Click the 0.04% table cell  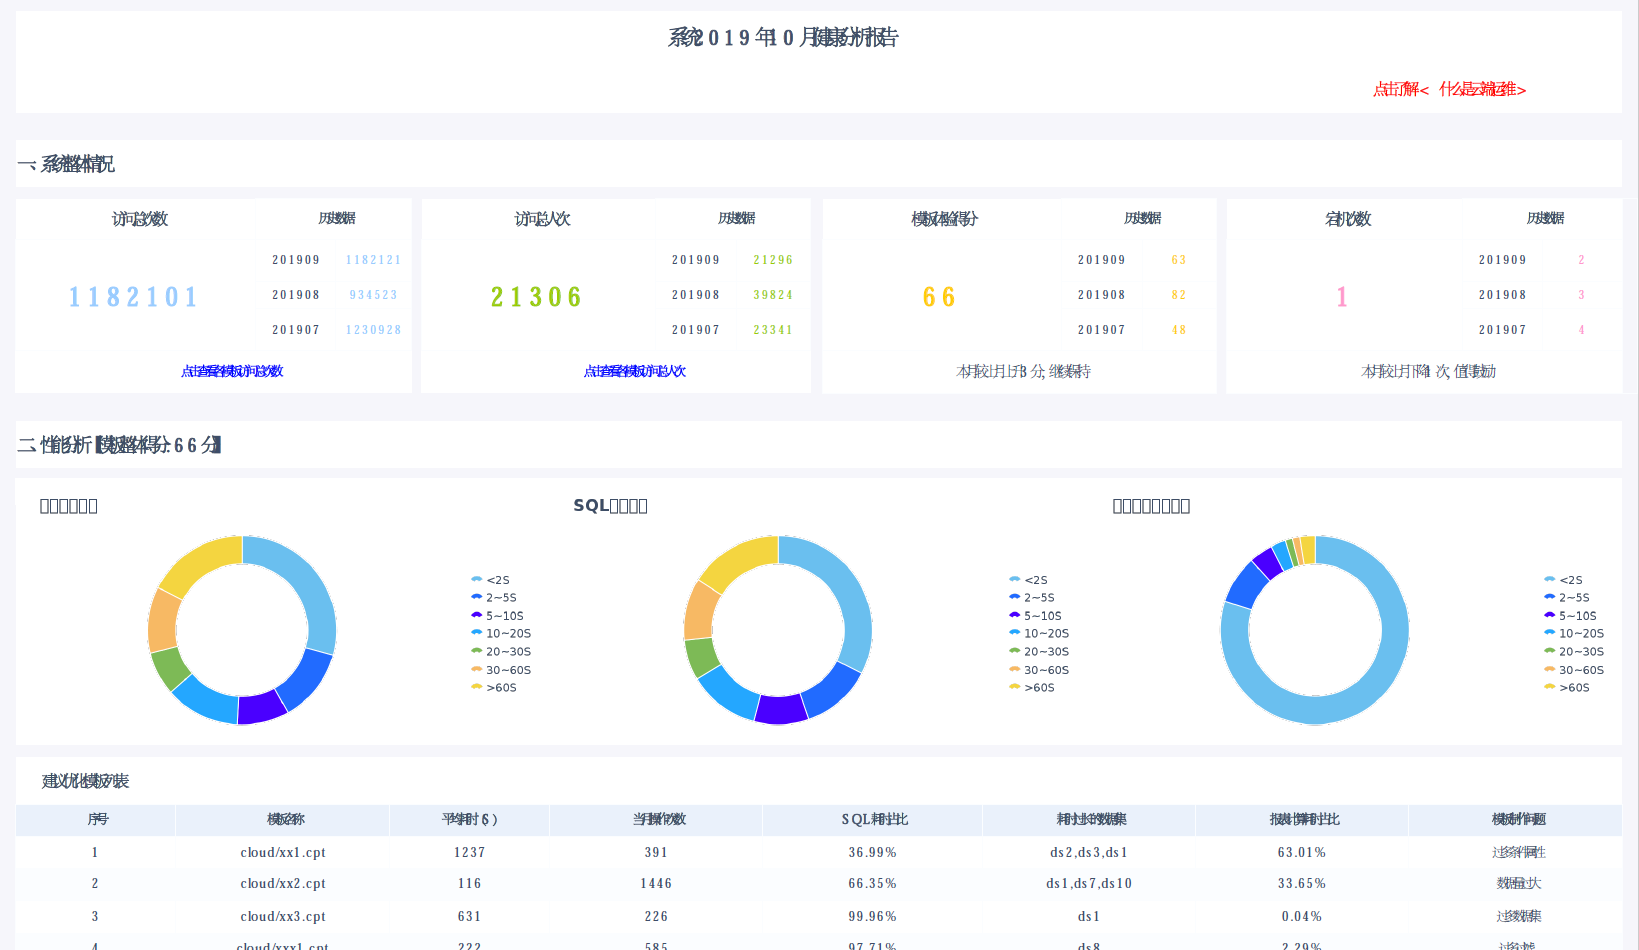(x=1301, y=917)
